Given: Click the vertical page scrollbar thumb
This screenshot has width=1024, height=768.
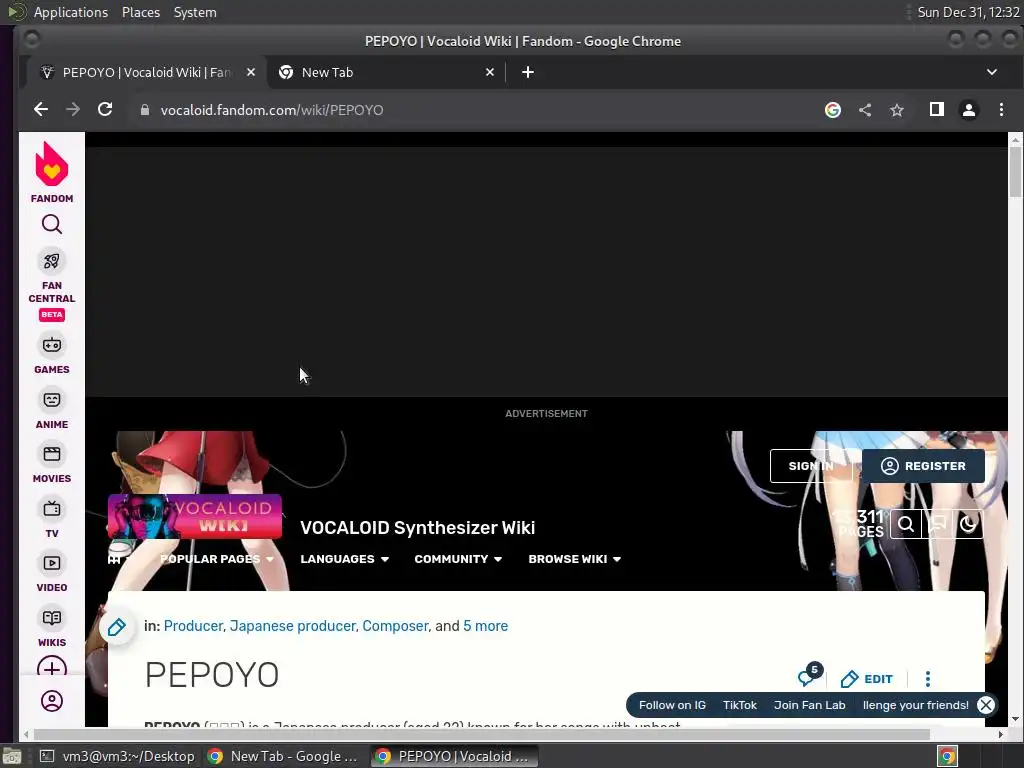Looking at the screenshot, I should pyautogui.click(x=1015, y=171).
